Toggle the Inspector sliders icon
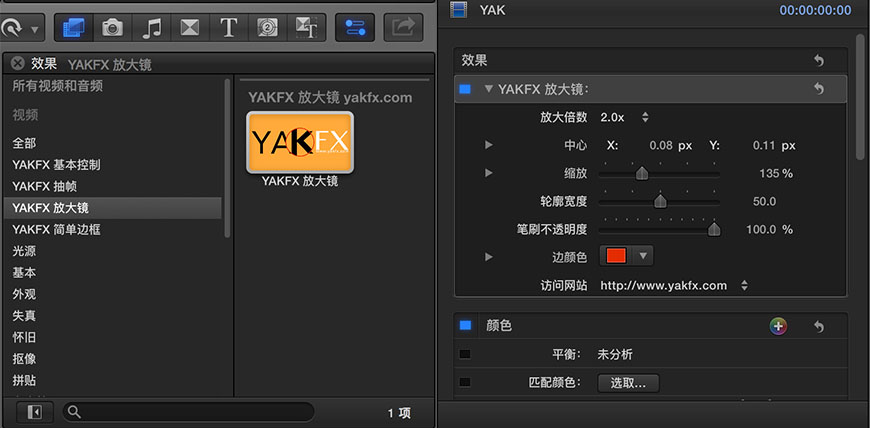 click(354, 27)
